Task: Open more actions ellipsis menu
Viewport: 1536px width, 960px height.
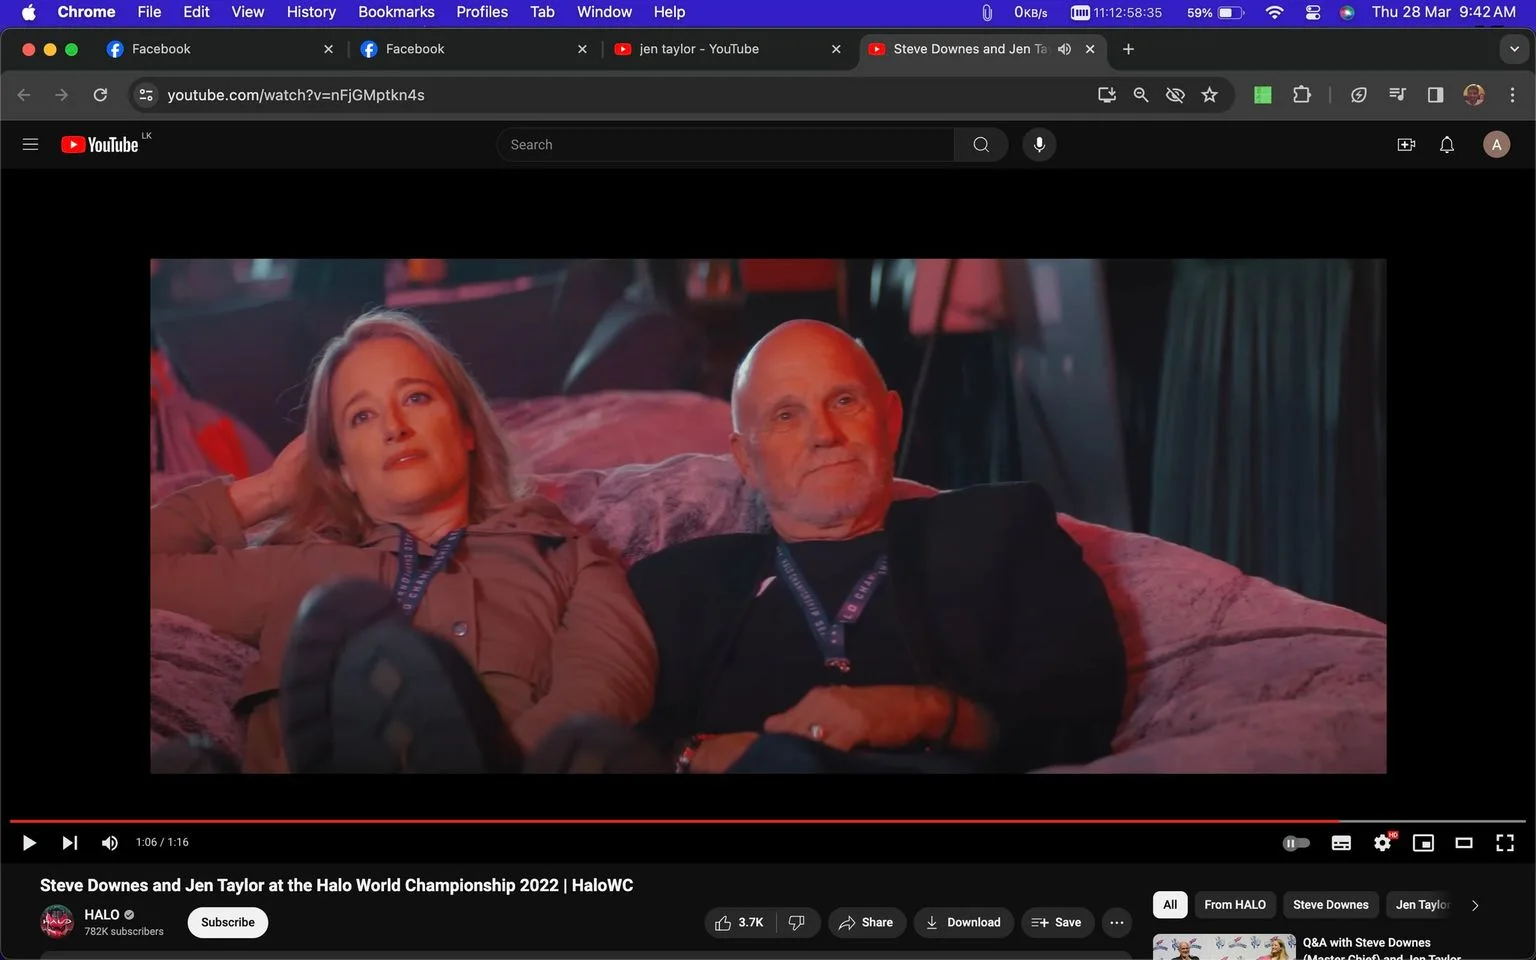Action: [x=1117, y=923]
